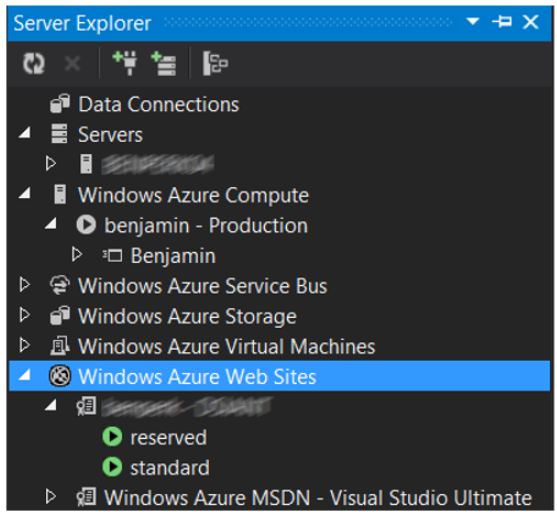Click the blurred server's tower icon

point(86,164)
